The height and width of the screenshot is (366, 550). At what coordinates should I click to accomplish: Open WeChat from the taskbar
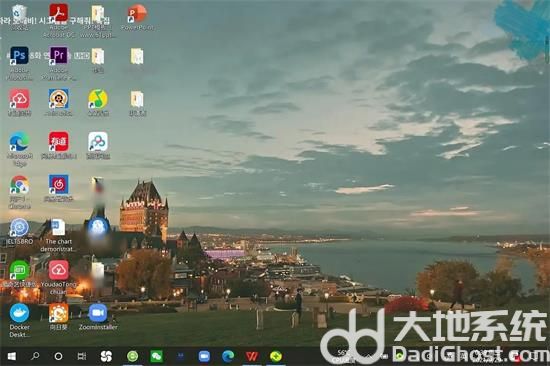click(156, 357)
